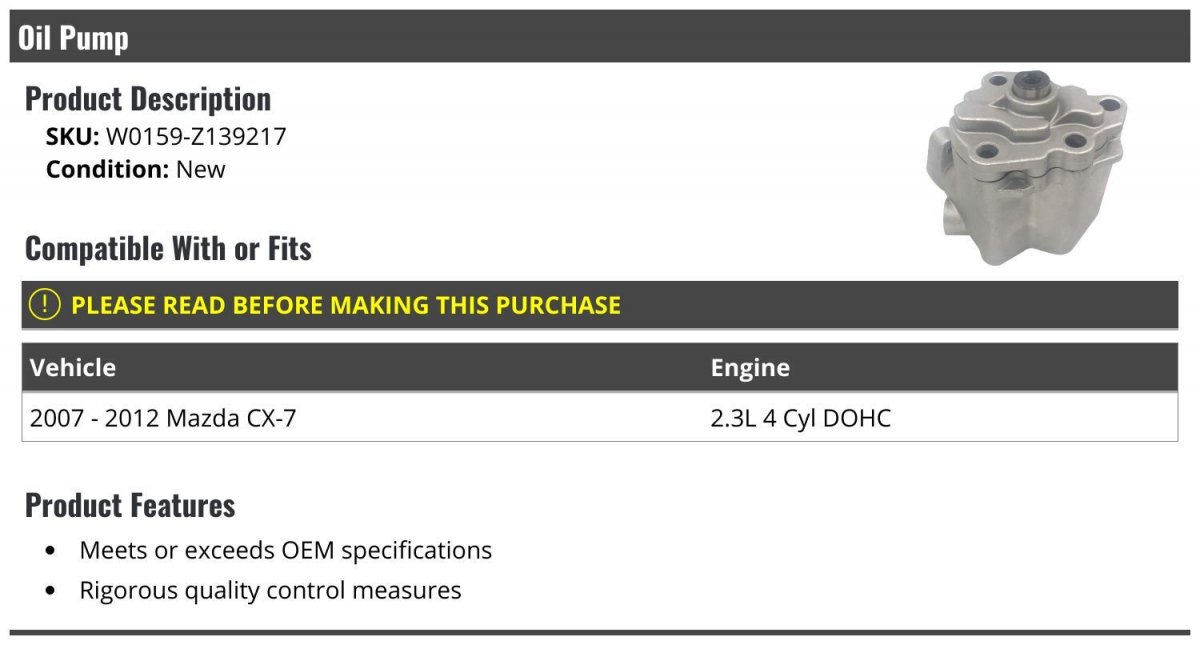Click the Product Features heading

(130, 505)
